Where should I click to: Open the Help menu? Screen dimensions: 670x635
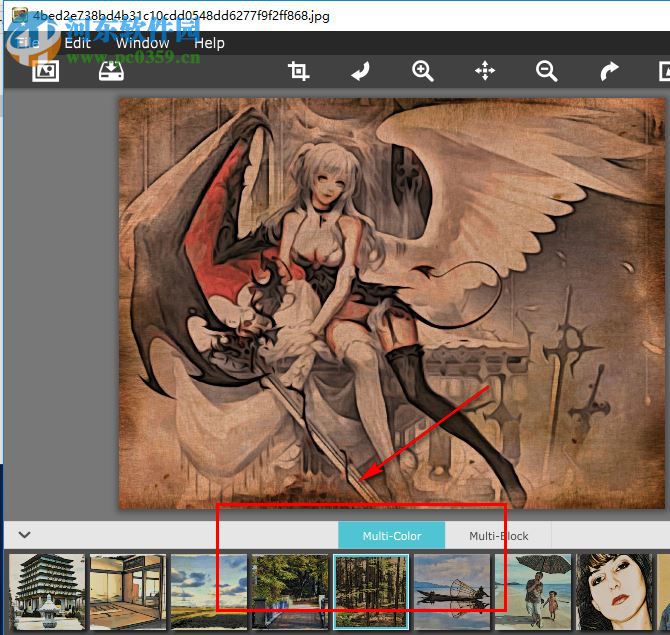(x=209, y=43)
